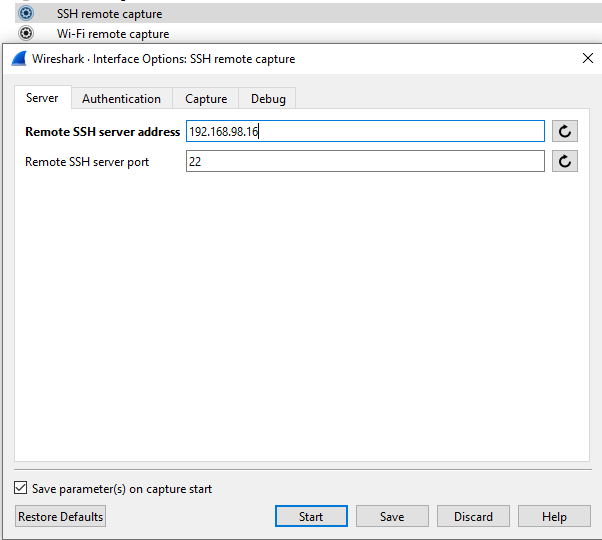Screen dimensions: 602x540
Task: Save the interface options
Action: click(x=392, y=516)
